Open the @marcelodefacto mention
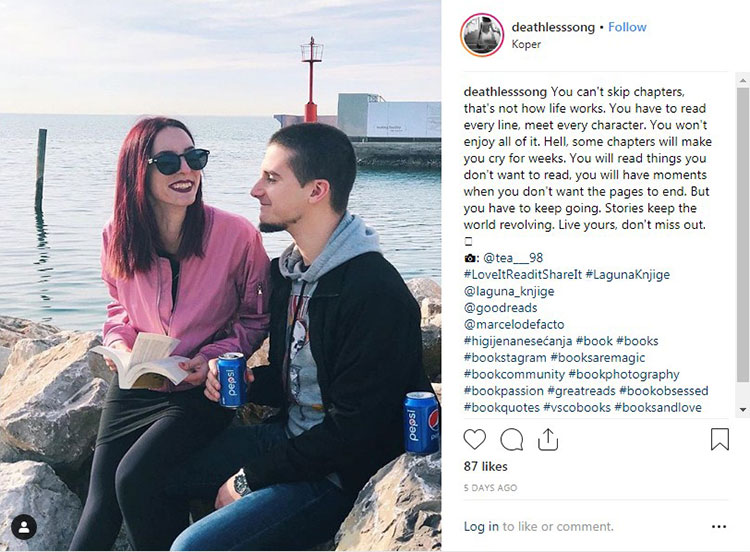The height and width of the screenshot is (552, 750). [514, 324]
